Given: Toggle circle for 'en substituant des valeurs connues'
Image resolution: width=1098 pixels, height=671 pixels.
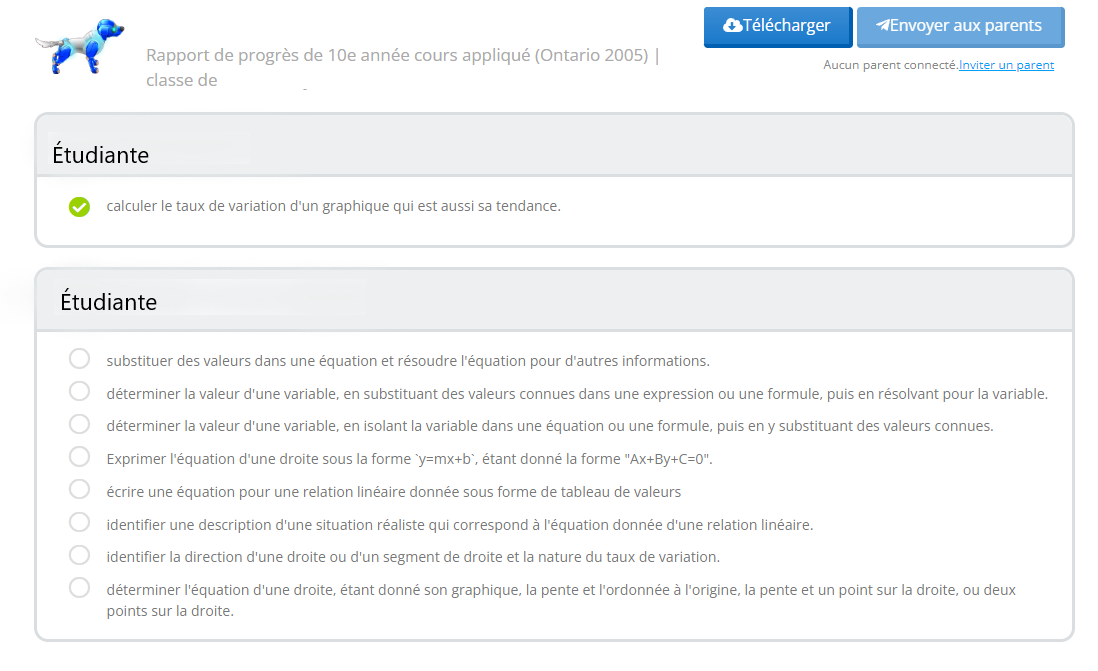Looking at the screenshot, I should (x=79, y=391).
